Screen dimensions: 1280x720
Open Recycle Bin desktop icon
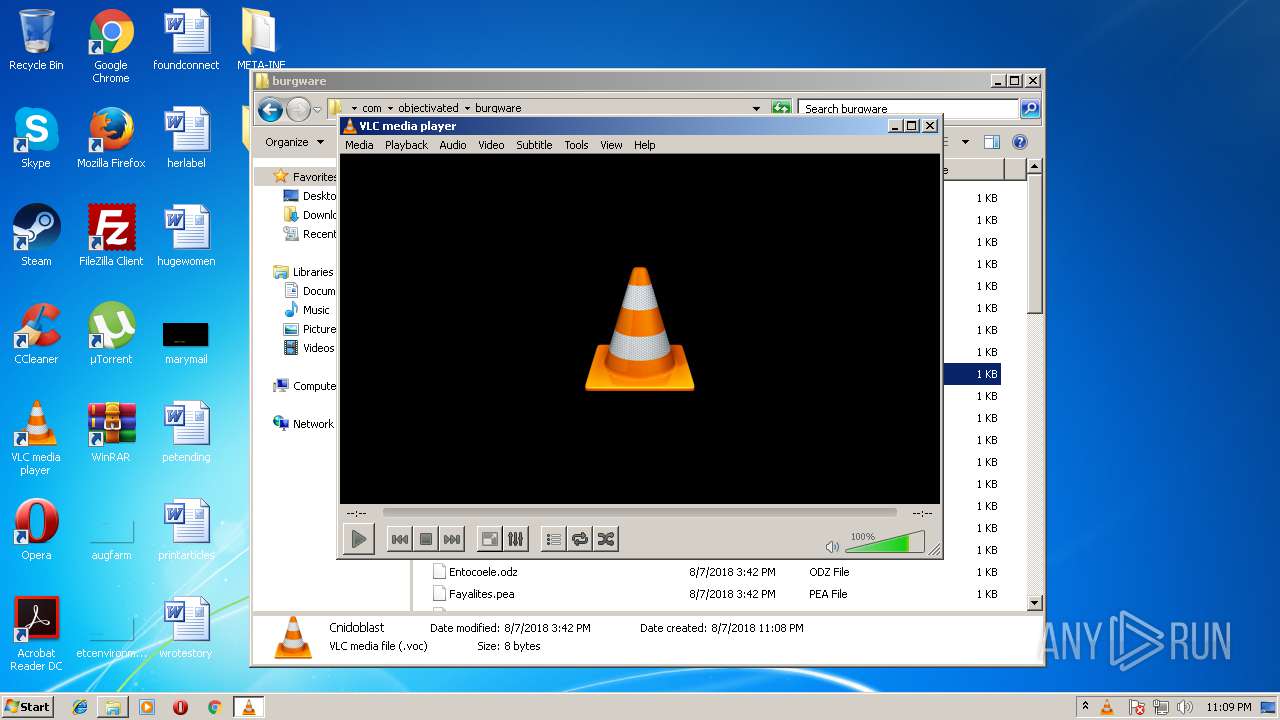[x=36, y=40]
